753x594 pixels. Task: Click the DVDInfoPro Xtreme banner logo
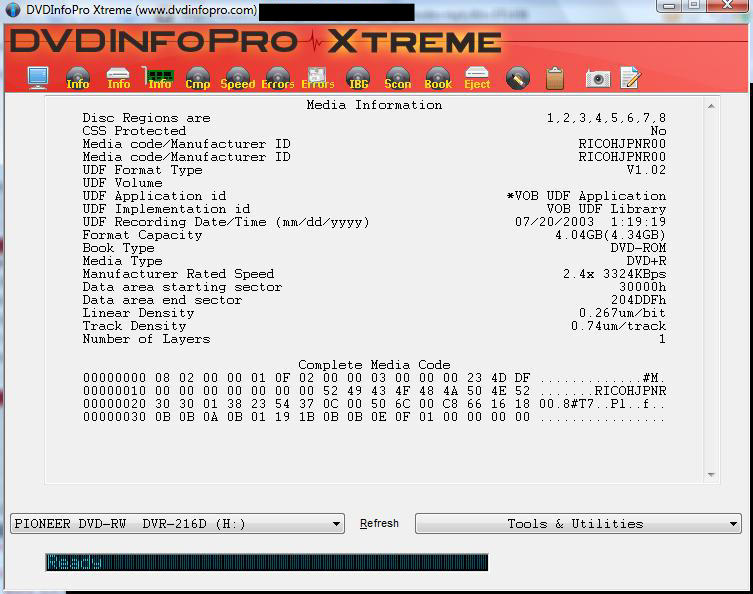[x=255, y=42]
